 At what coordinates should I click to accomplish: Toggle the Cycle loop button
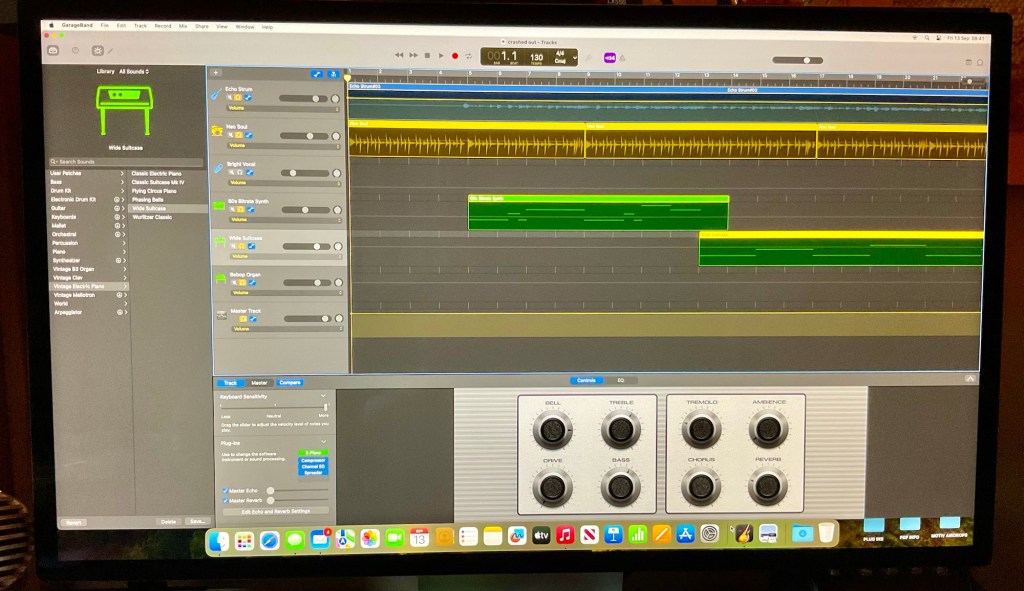tap(468, 56)
